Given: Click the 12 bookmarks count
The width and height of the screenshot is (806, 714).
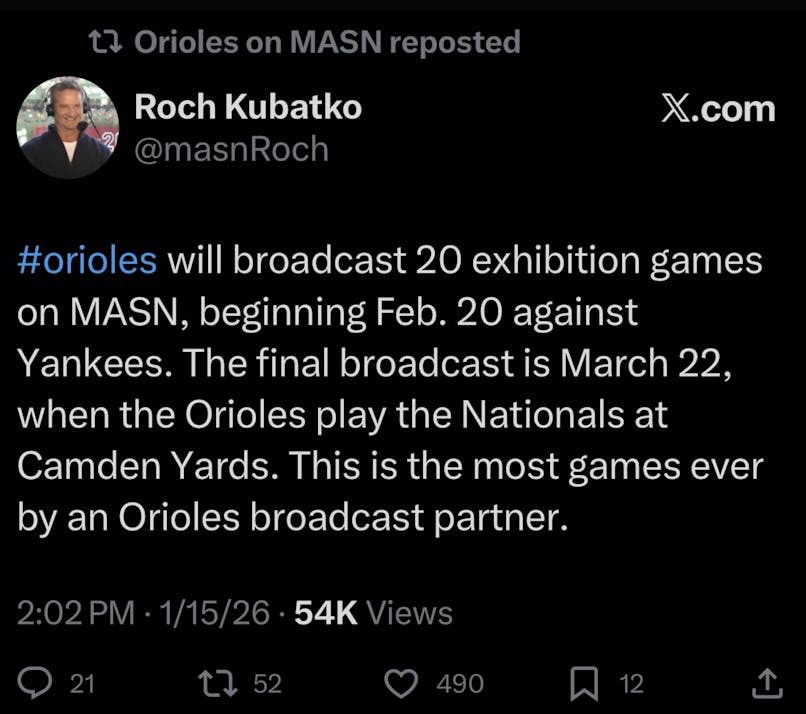Looking at the screenshot, I should pos(631,683).
